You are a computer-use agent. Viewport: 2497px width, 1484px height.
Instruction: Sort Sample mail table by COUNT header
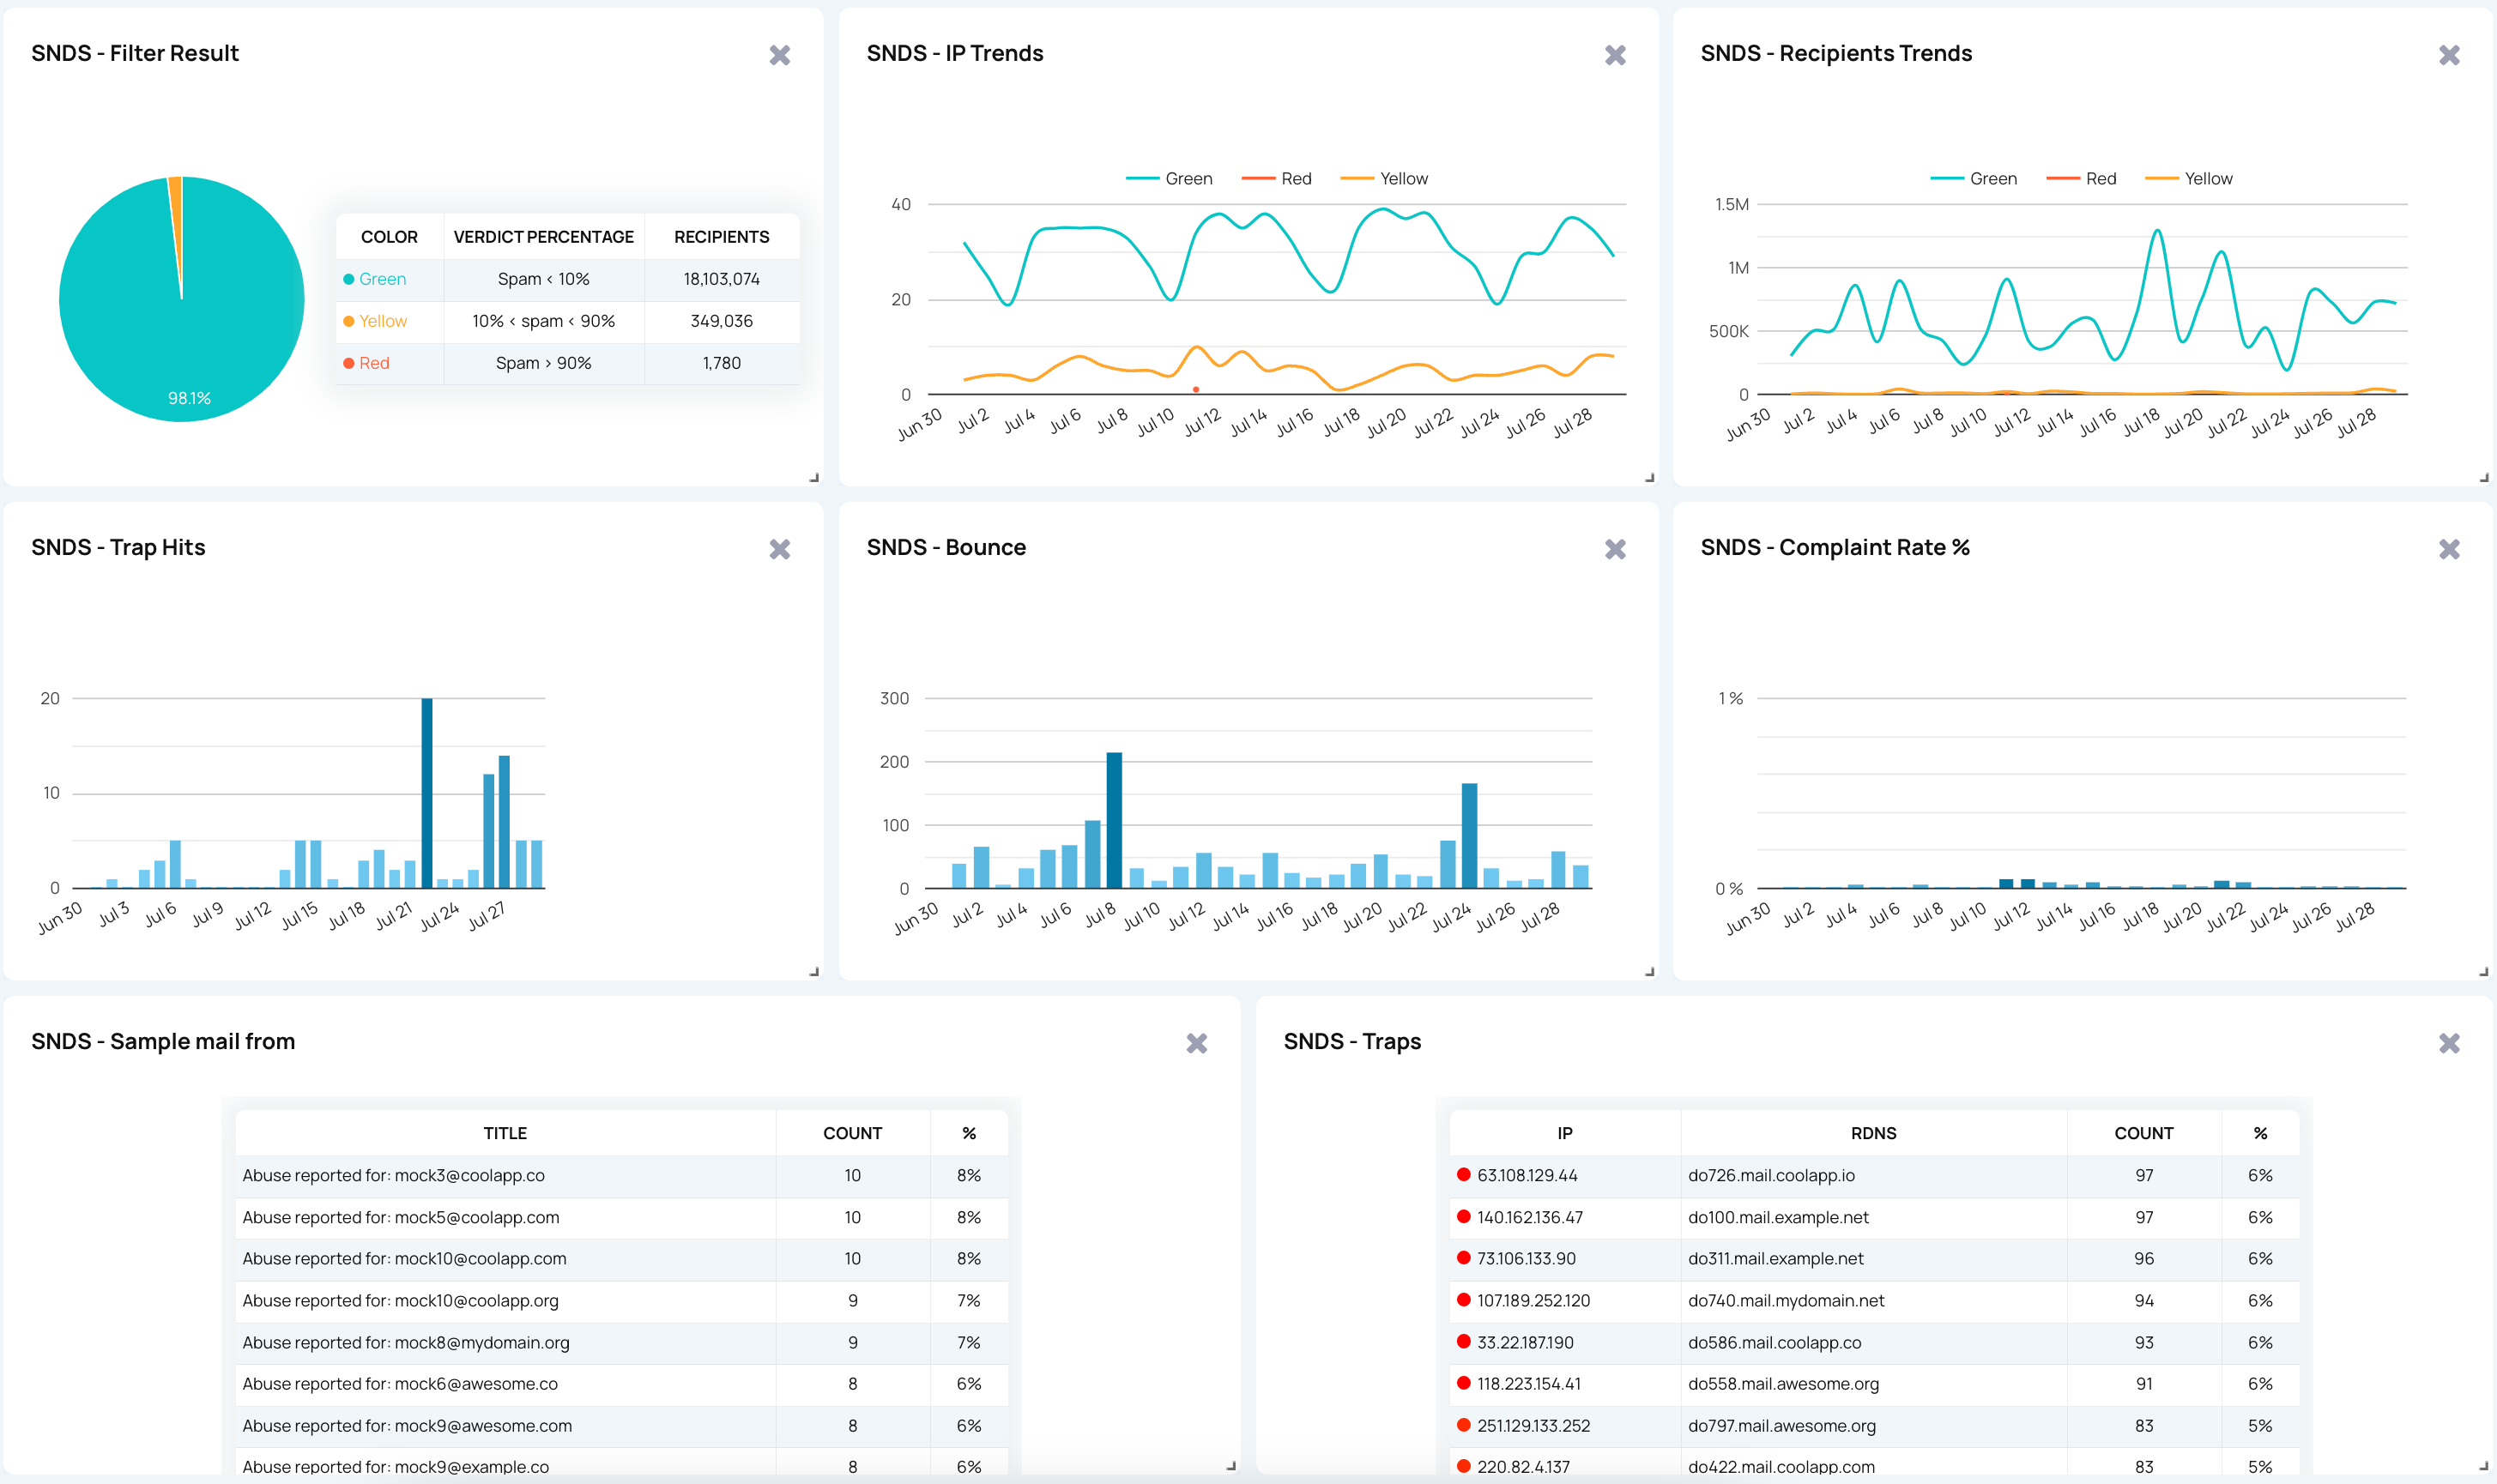(x=852, y=1133)
